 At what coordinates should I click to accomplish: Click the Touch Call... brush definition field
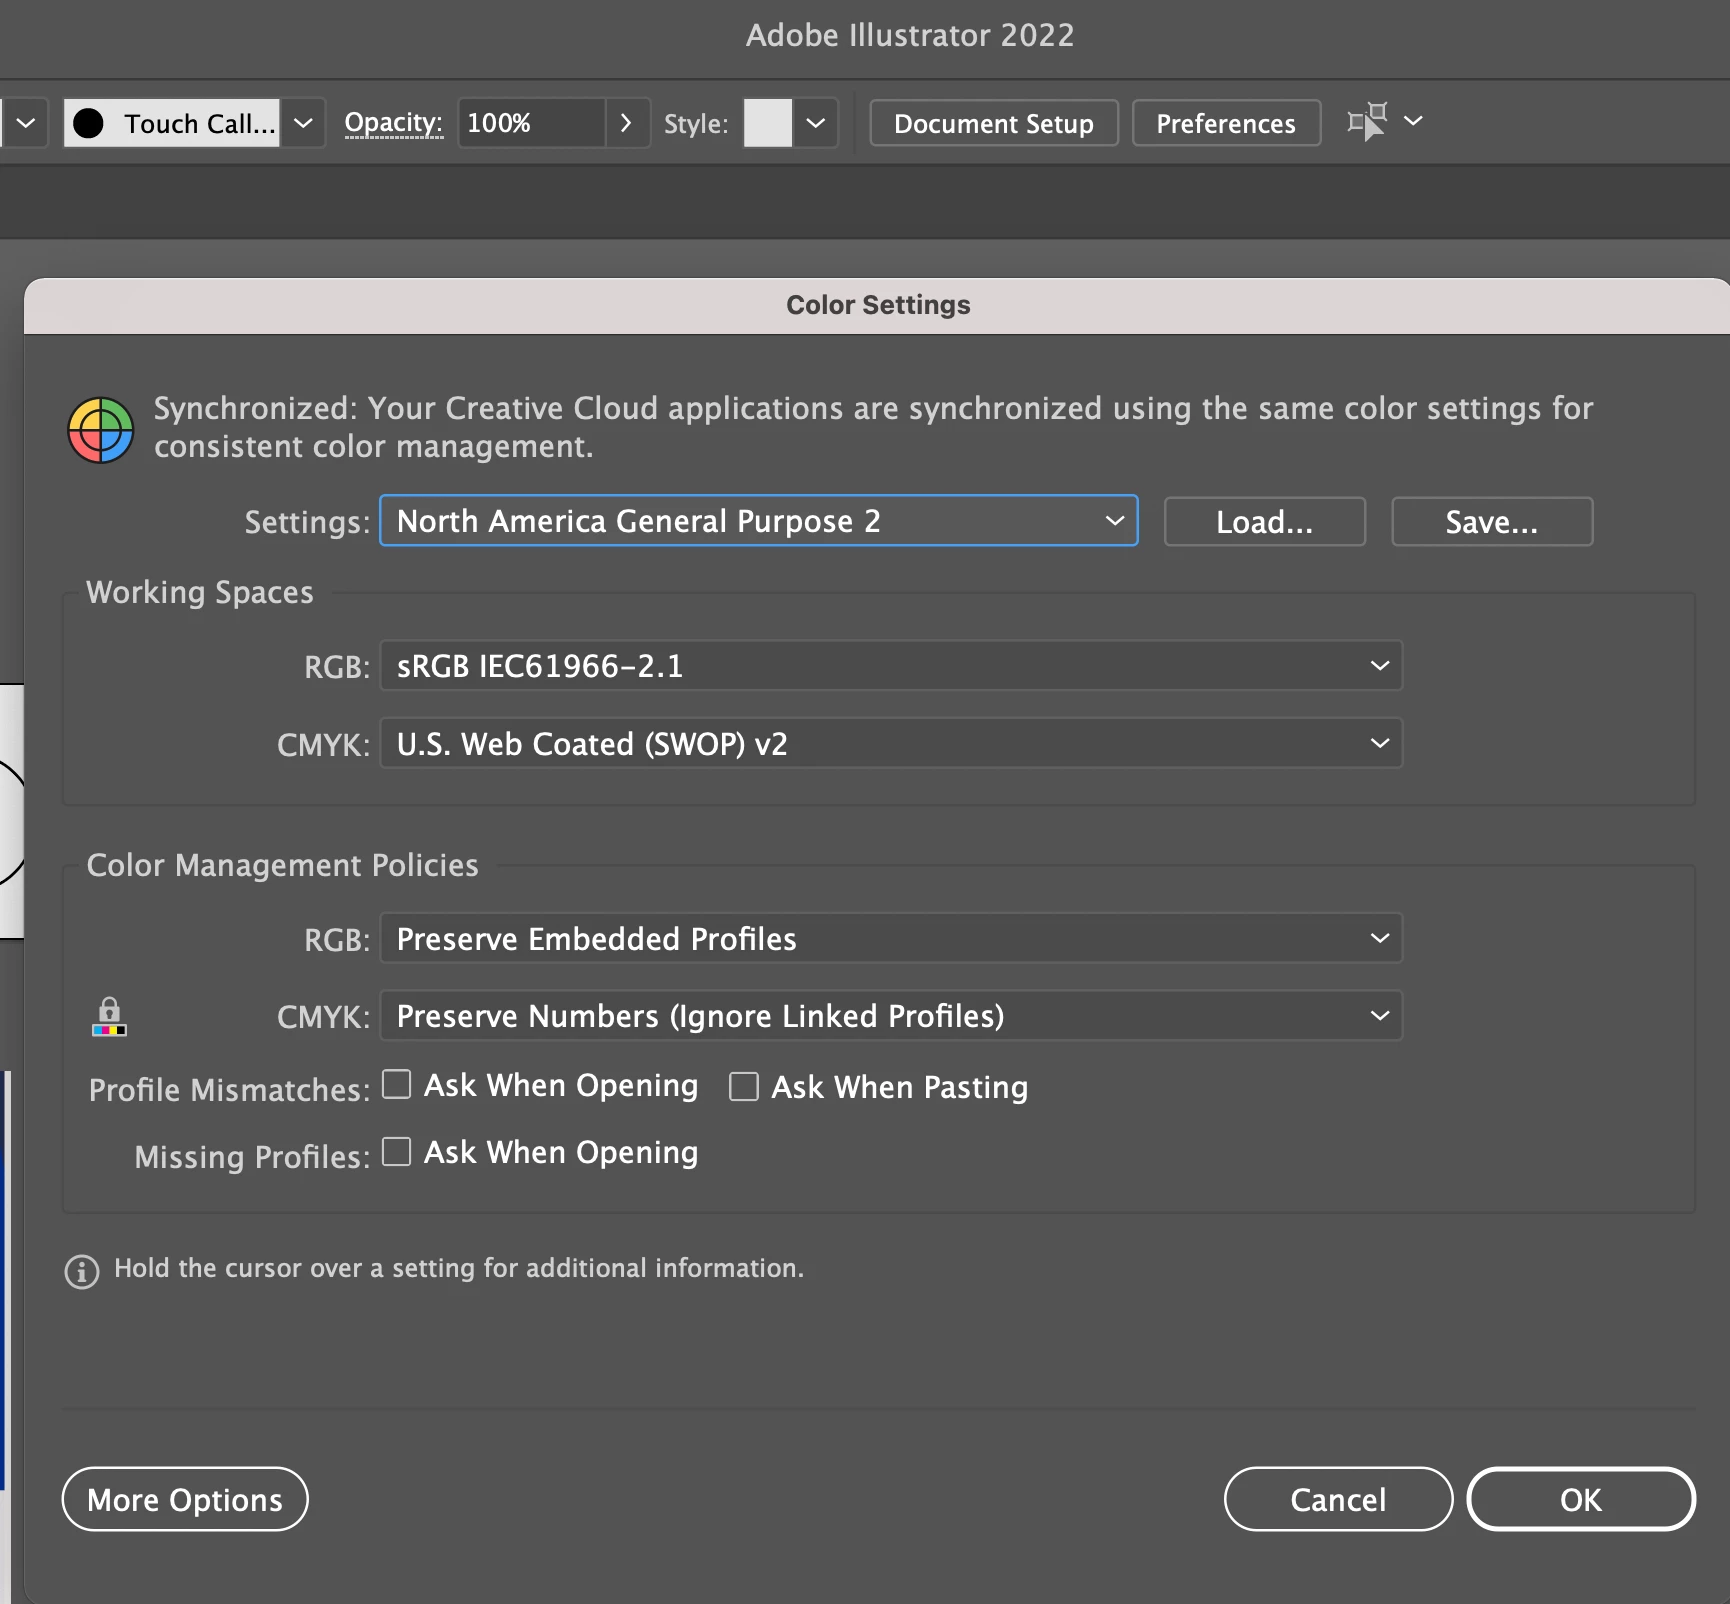[172, 123]
